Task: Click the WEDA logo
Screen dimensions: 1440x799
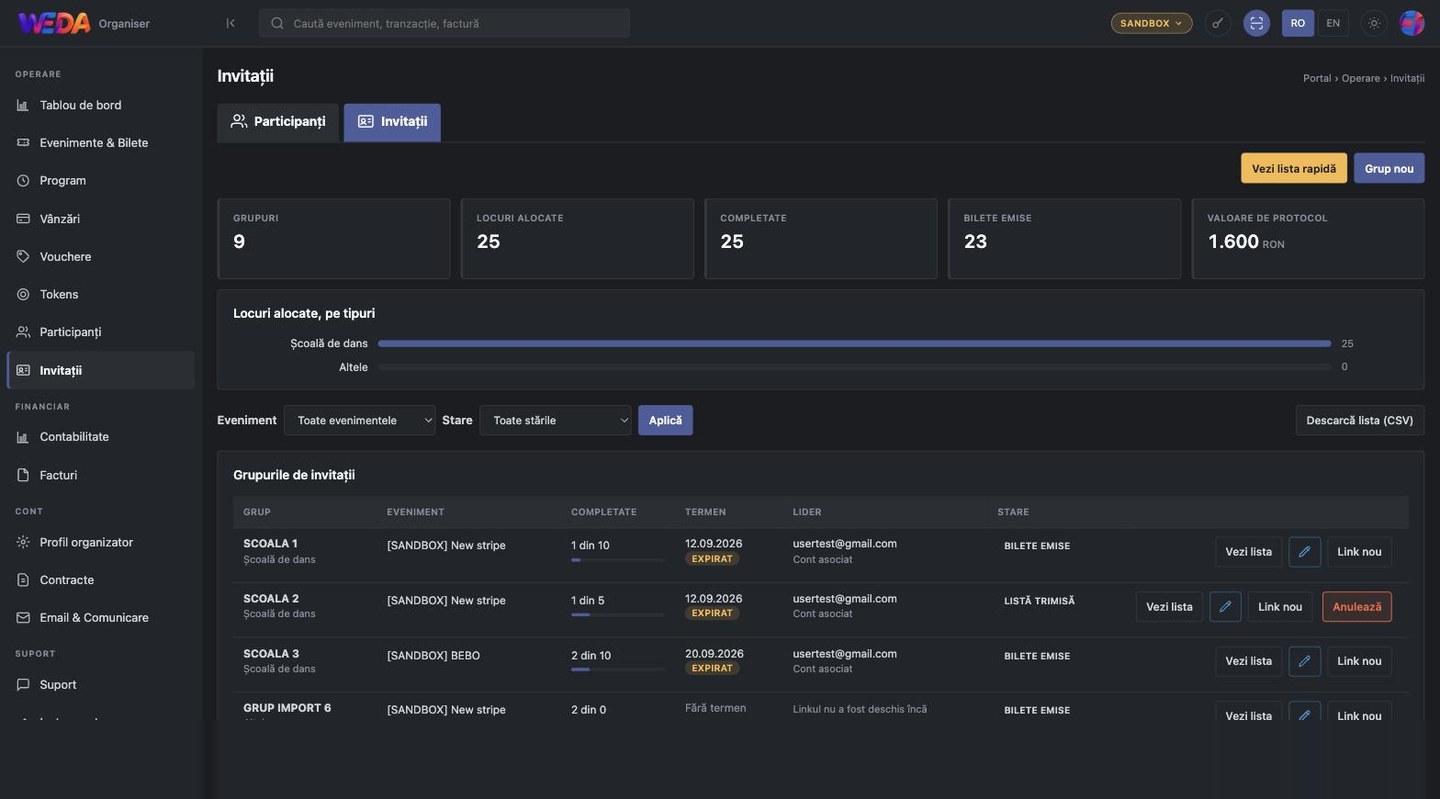Action: [x=54, y=23]
